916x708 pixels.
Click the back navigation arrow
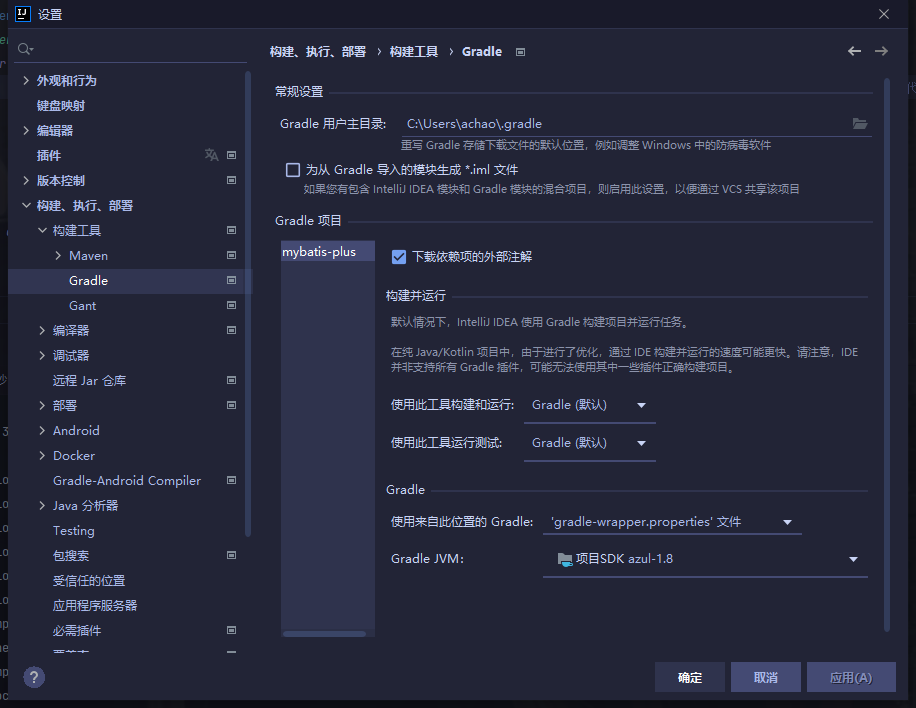coord(854,51)
